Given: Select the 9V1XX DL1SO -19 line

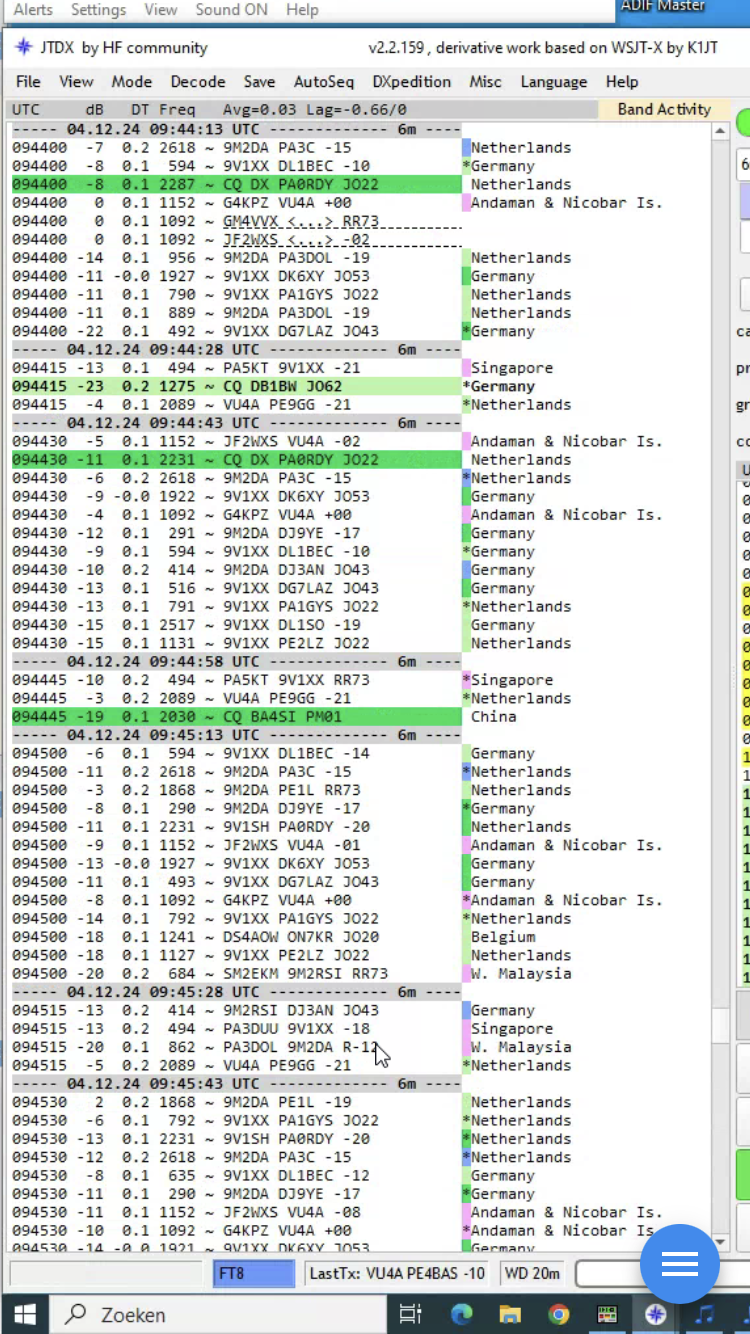Looking at the screenshot, I should pyautogui.click(x=236, y=625).
